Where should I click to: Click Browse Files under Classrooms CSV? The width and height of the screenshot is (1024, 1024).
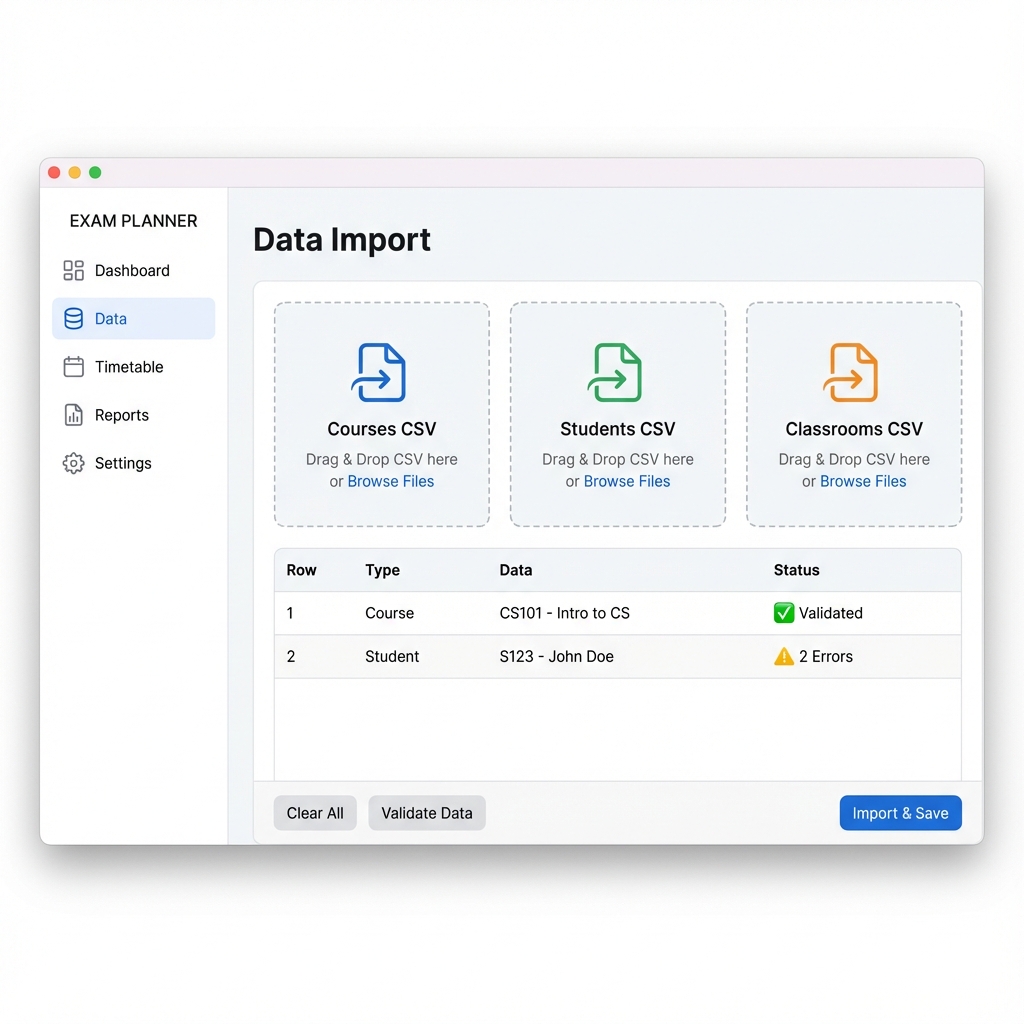point(862,481)
